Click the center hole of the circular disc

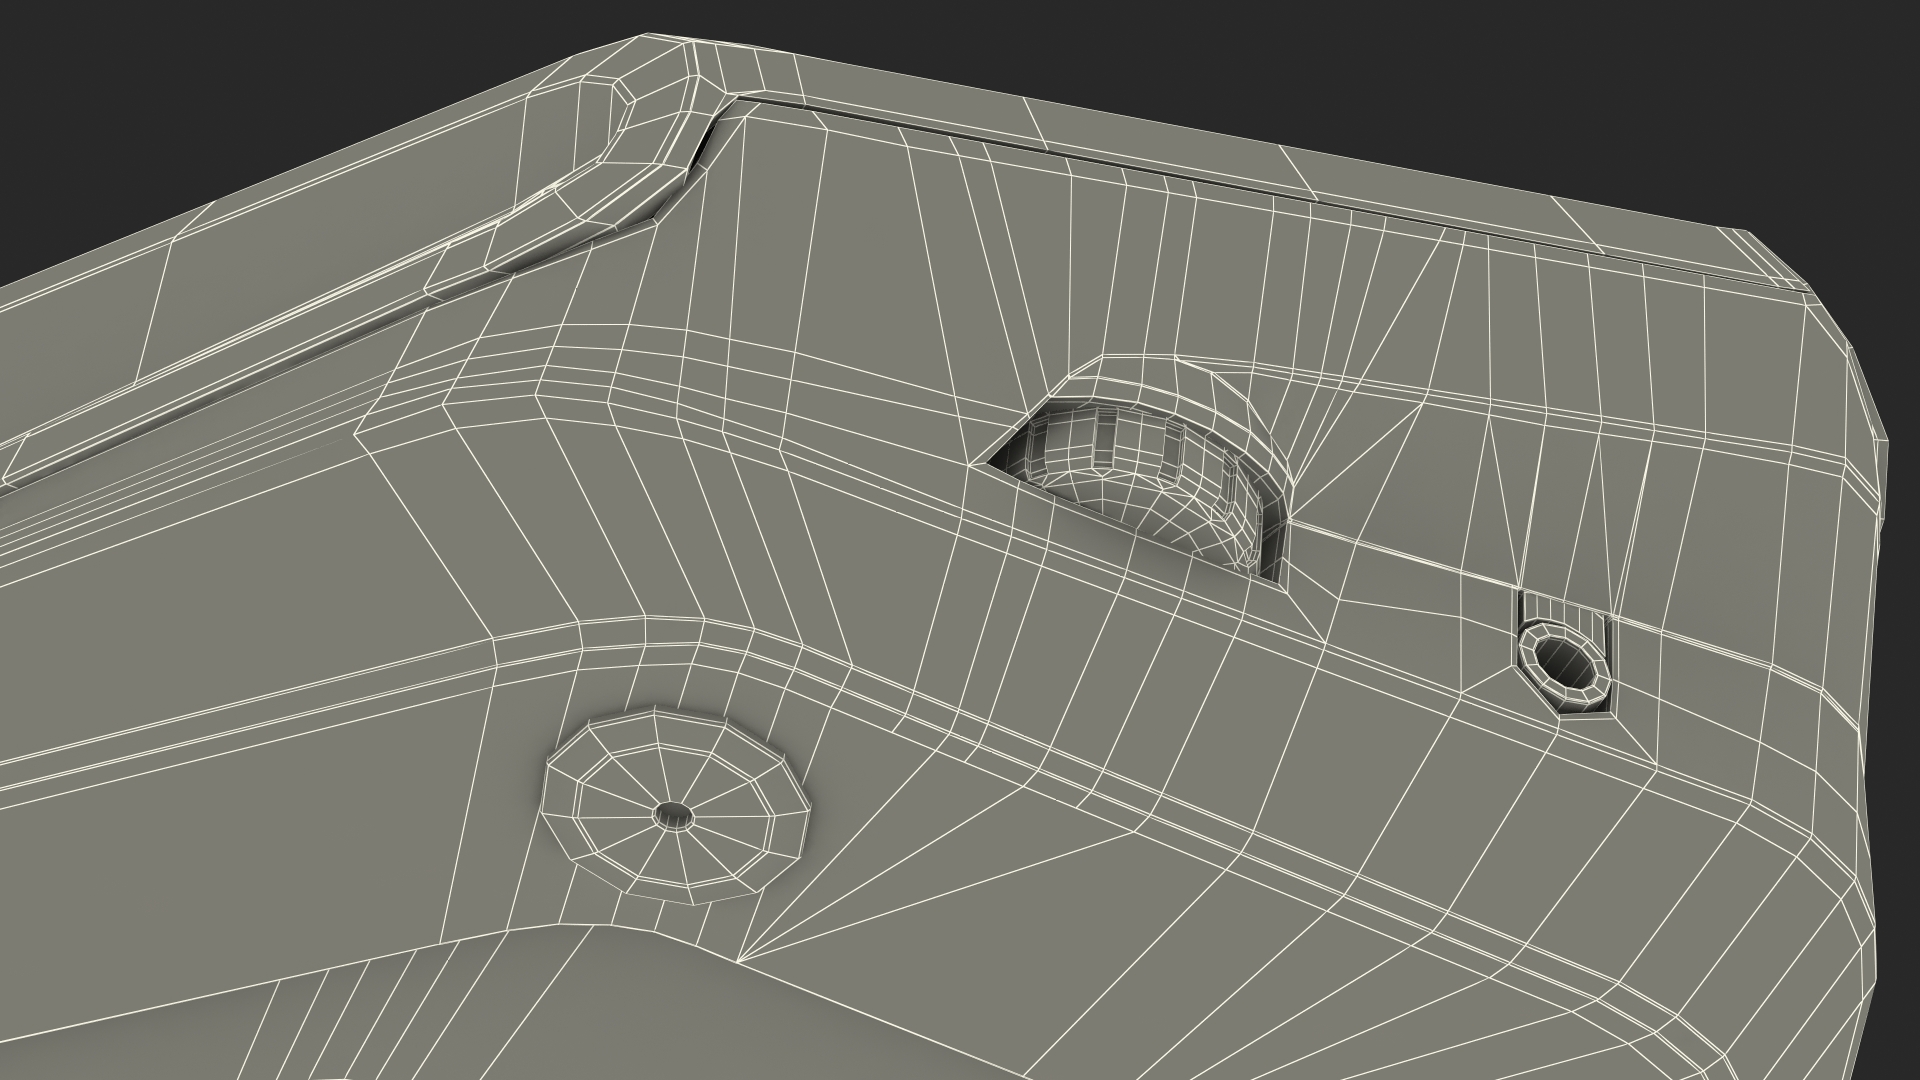[673, 815]
